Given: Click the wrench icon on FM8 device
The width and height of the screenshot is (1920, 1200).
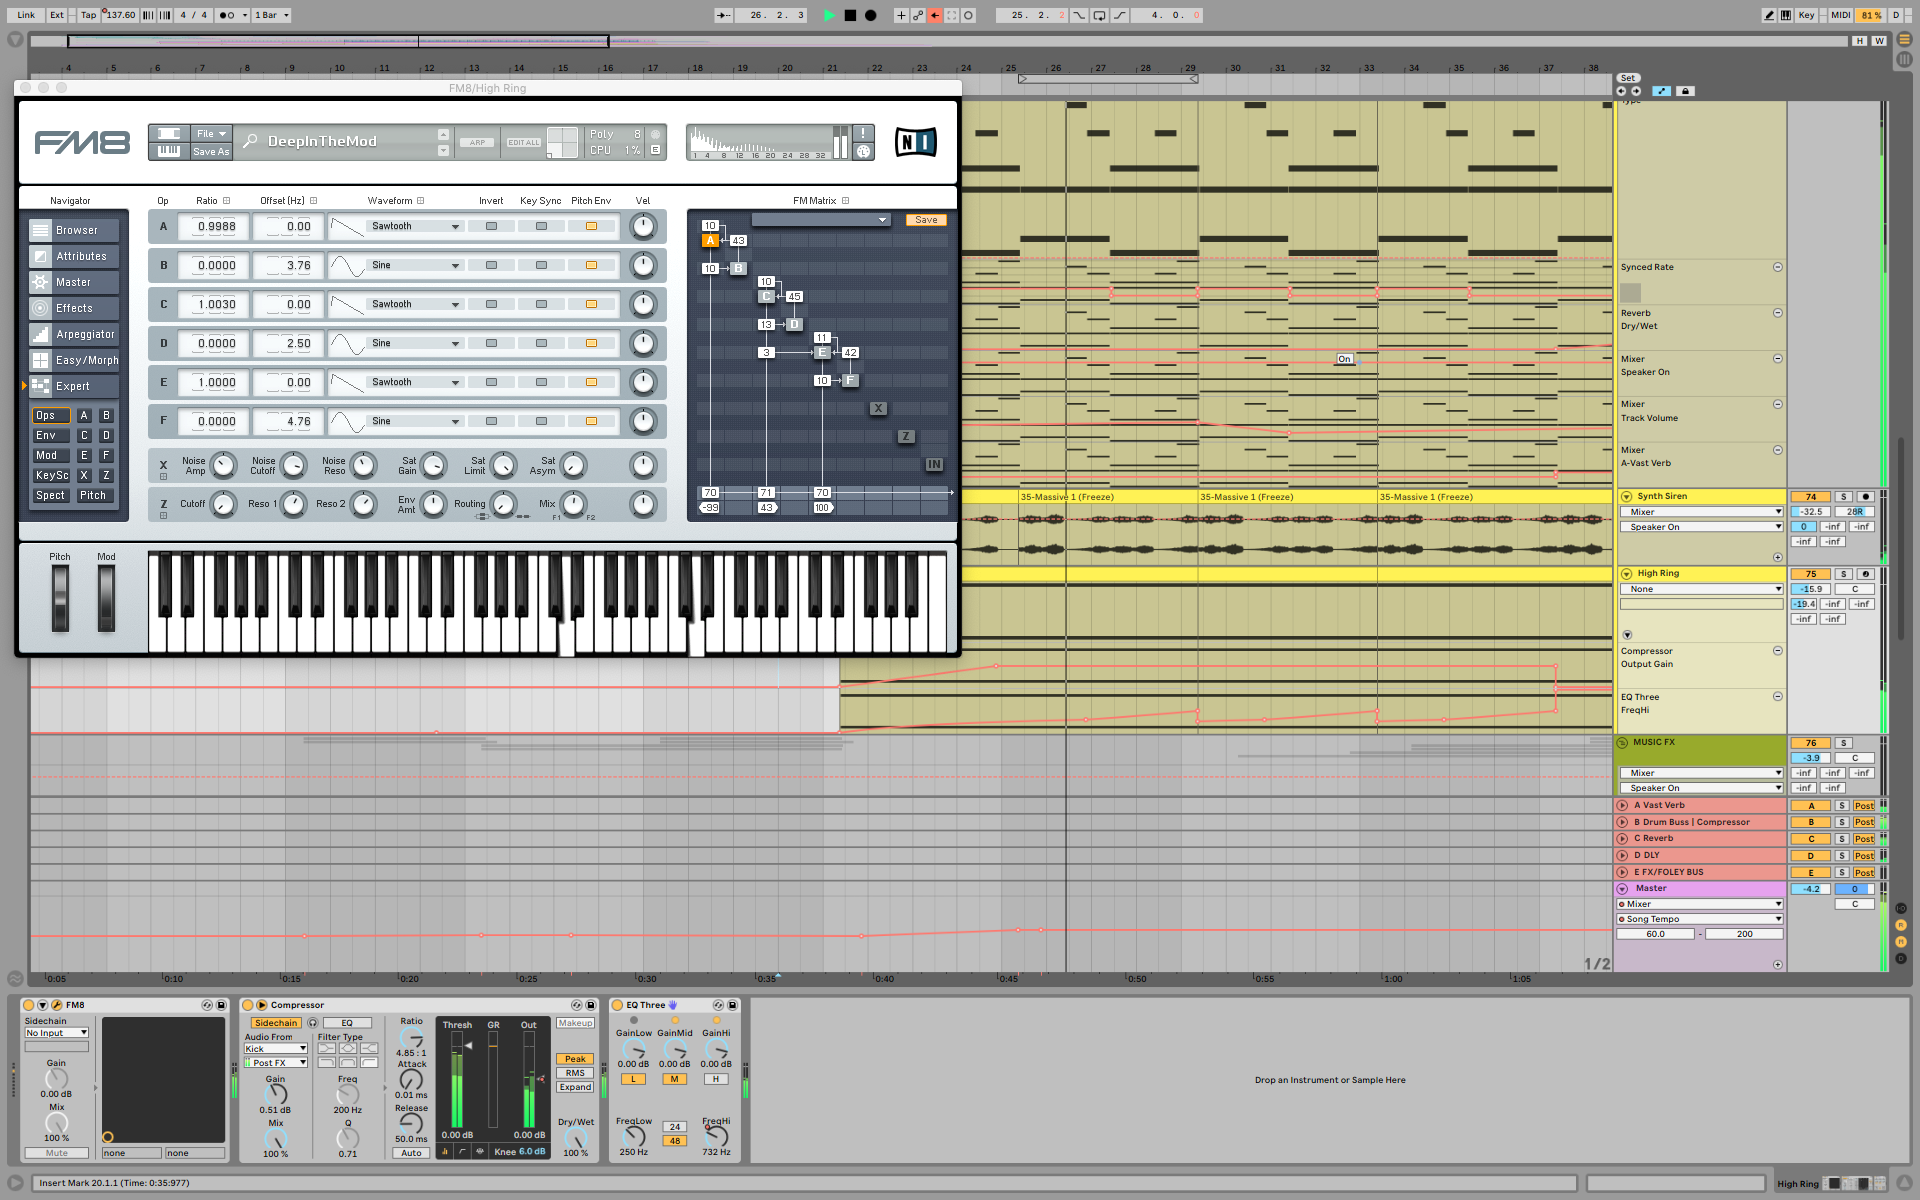Looking at the screenshot, I should pos(57,1005).
